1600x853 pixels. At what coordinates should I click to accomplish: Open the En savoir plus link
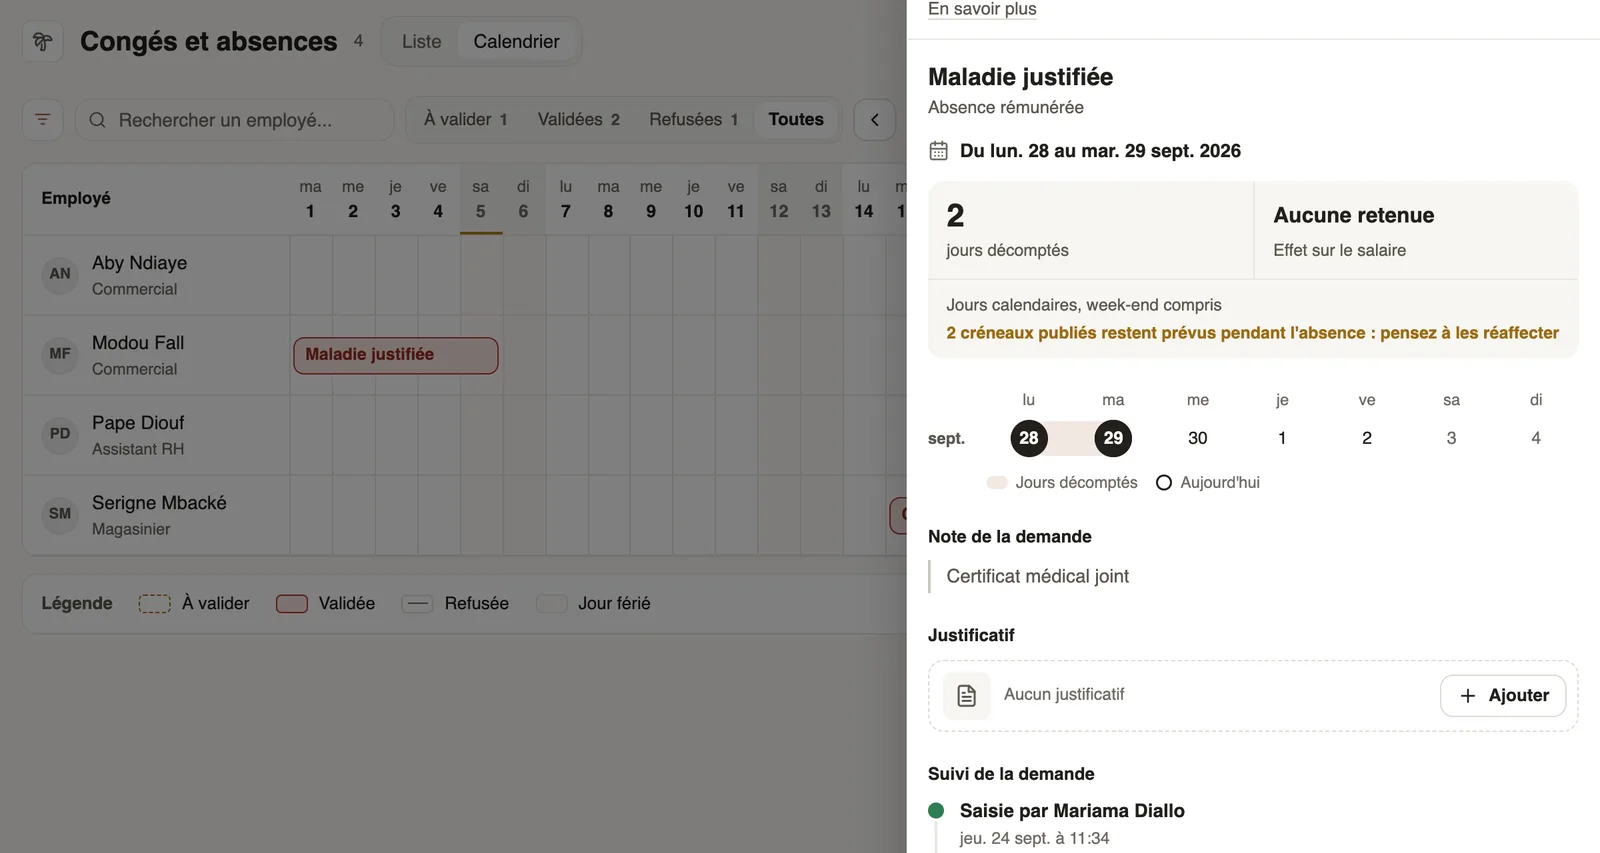click(982, 9)
